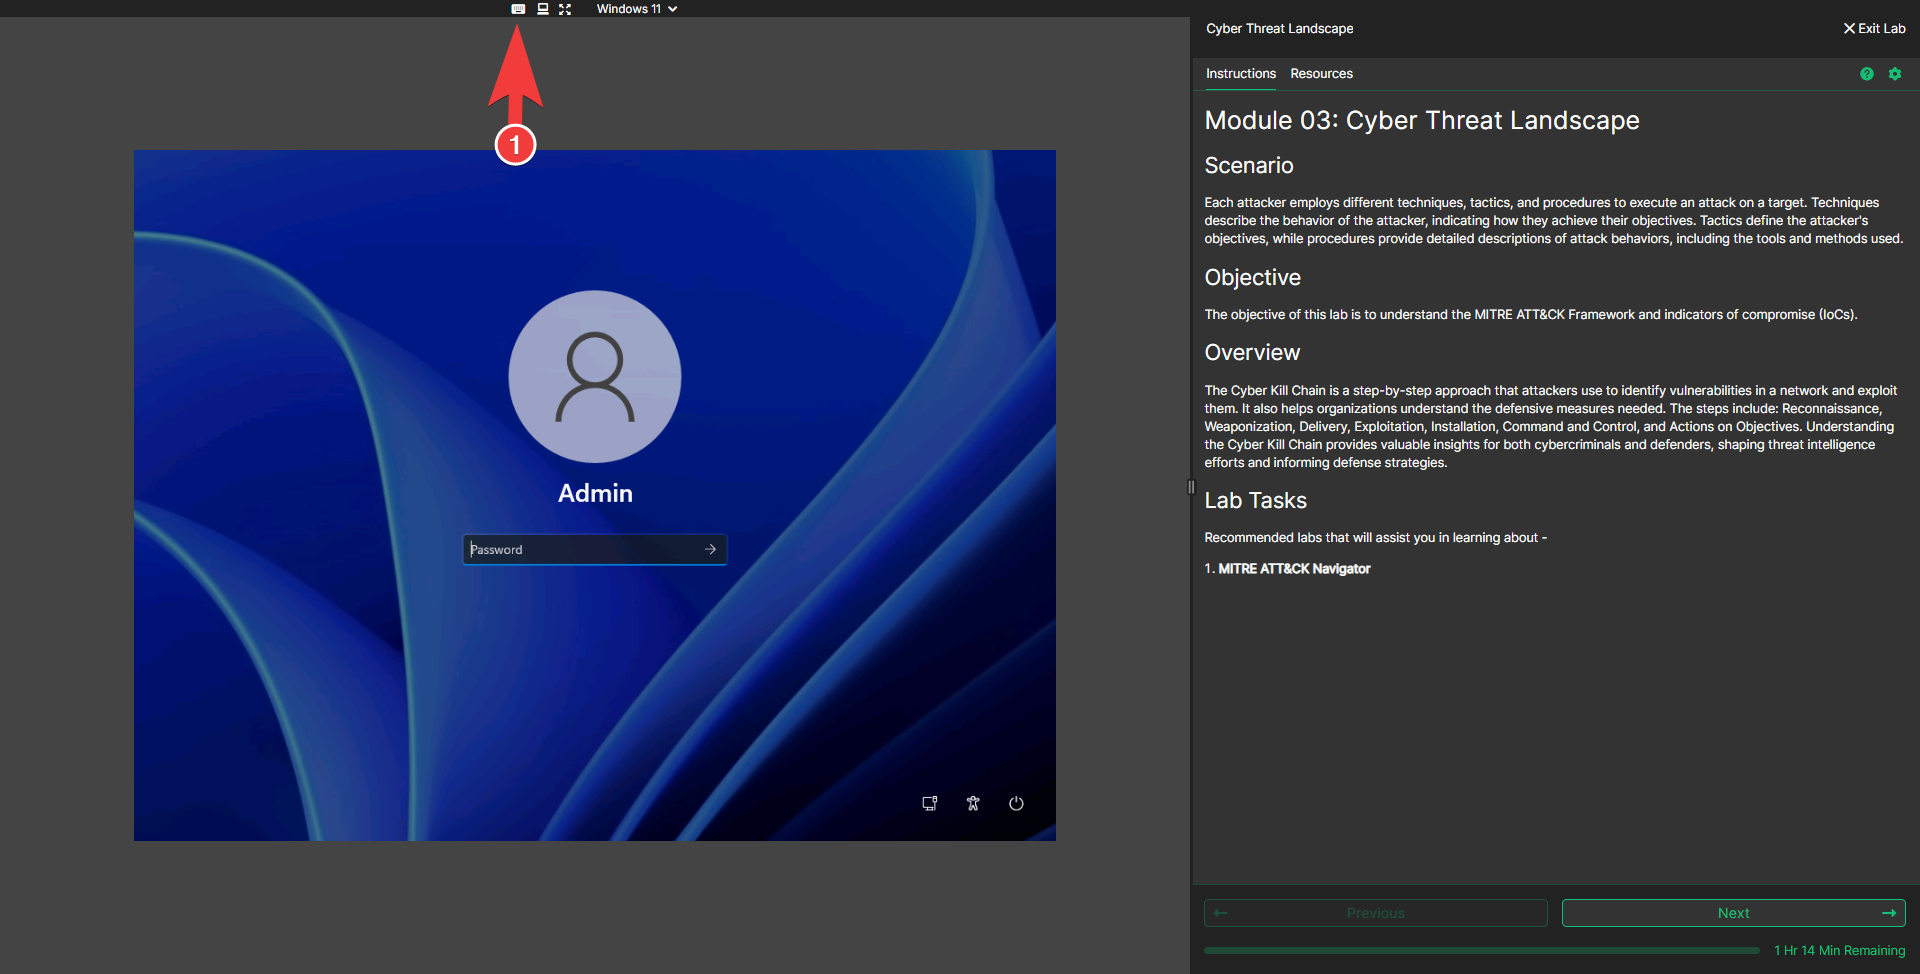Open lab settings via green gear icon
This screenshot has width=1920, height=974.
point(1894,74)
